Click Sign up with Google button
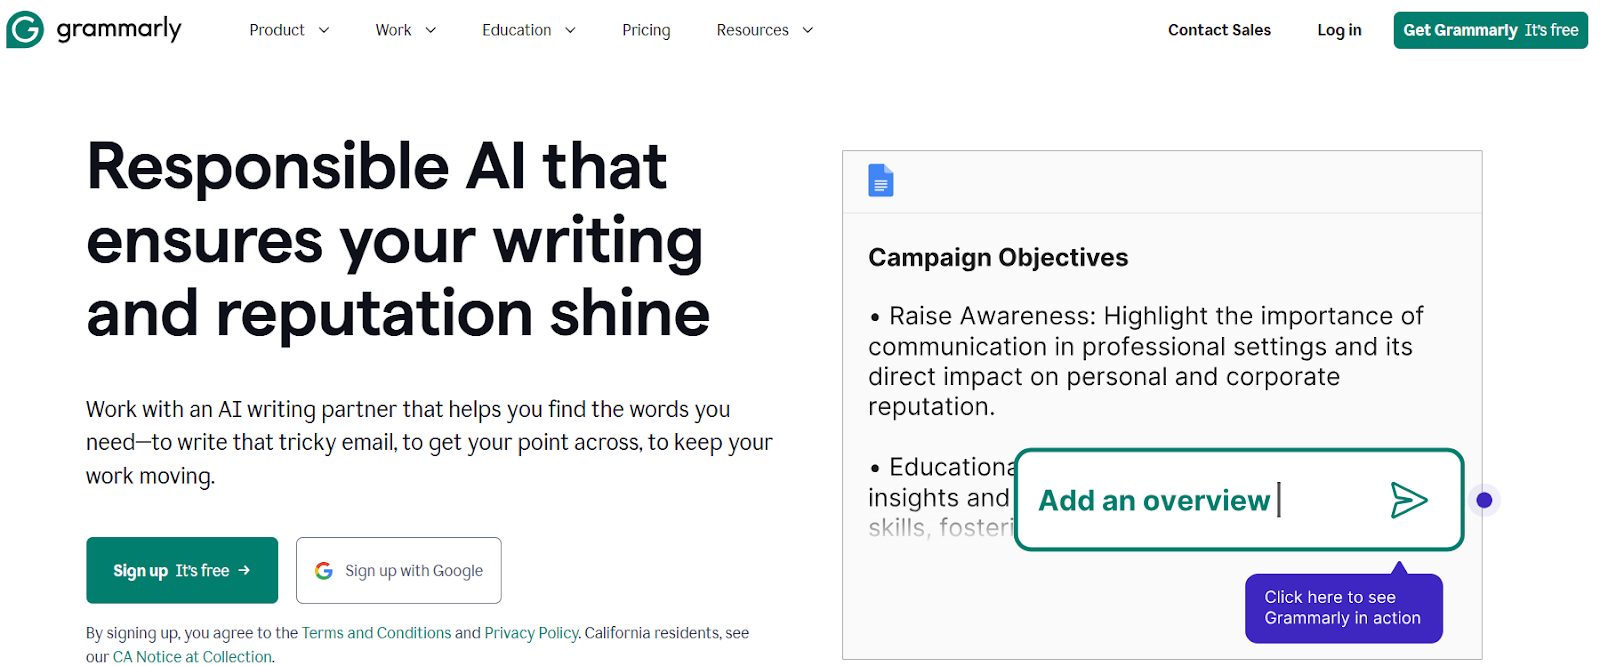This screenshot has width=1600, height=666. pyautogui.click(x=399, y=571)
